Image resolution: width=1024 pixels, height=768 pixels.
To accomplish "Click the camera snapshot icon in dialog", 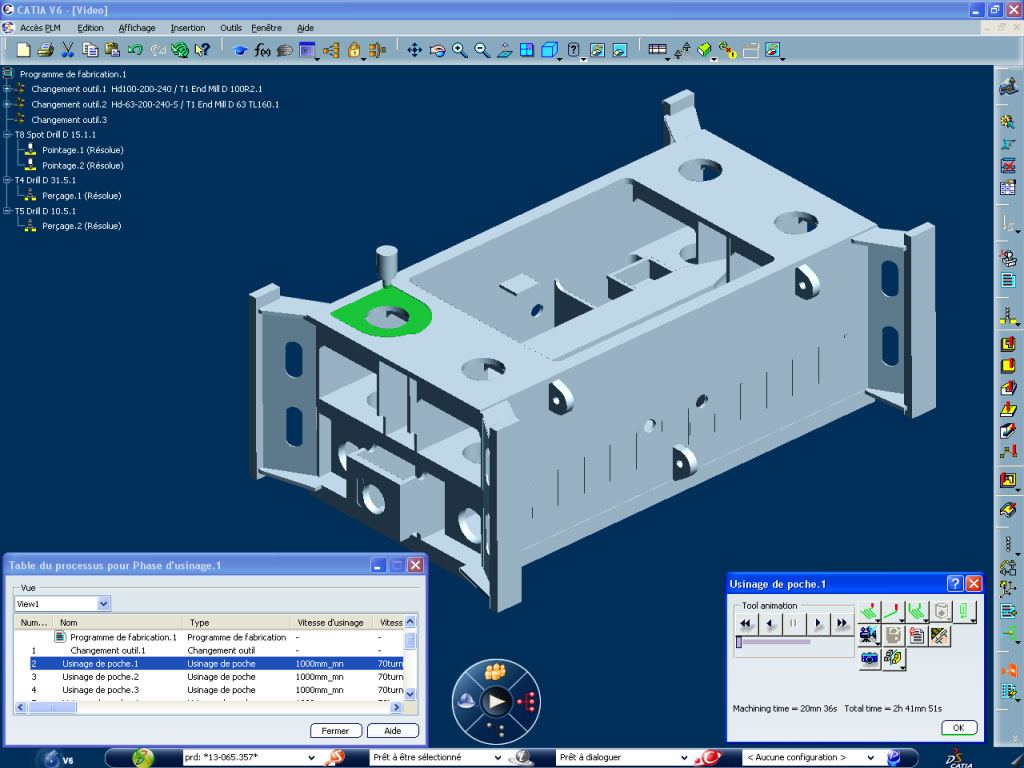I will click(869, 658).
